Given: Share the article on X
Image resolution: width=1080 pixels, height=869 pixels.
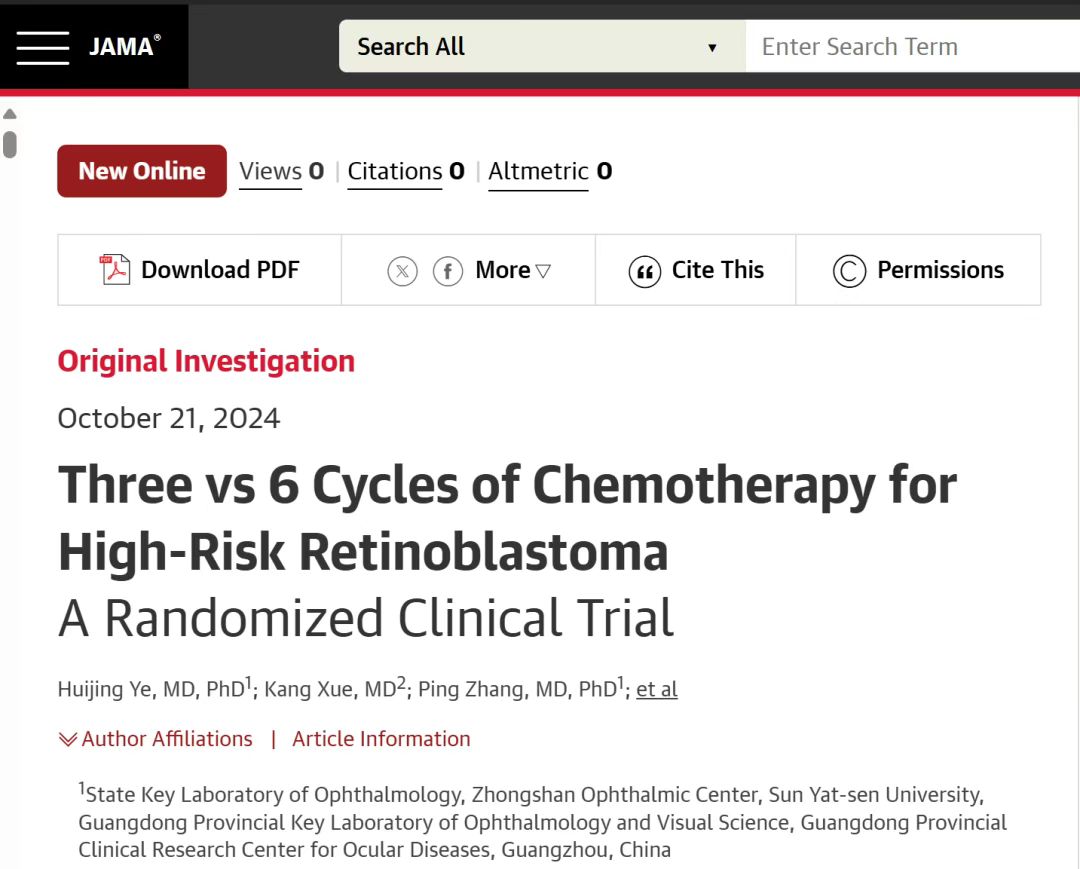Looking at the screenshot, I should click(402, 271).
